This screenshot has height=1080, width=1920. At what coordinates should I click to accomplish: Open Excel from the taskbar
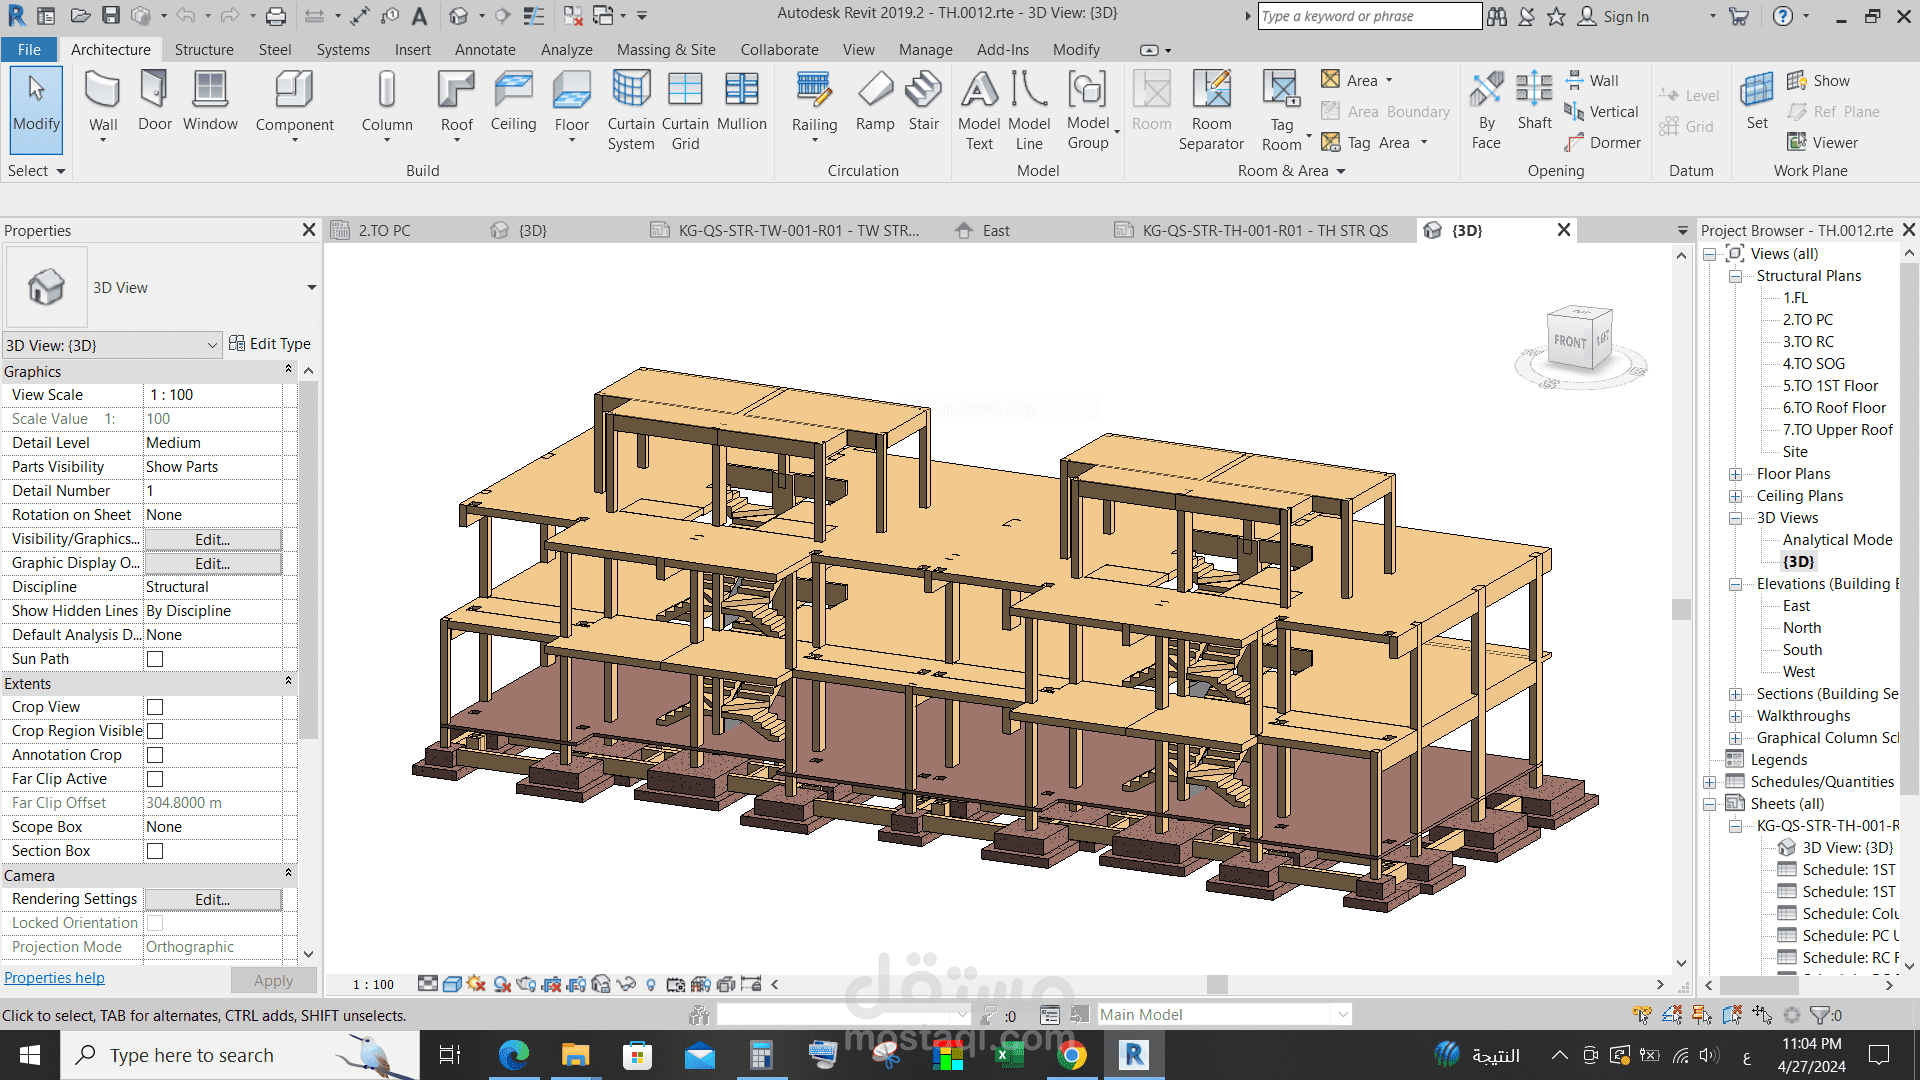1009,1055
